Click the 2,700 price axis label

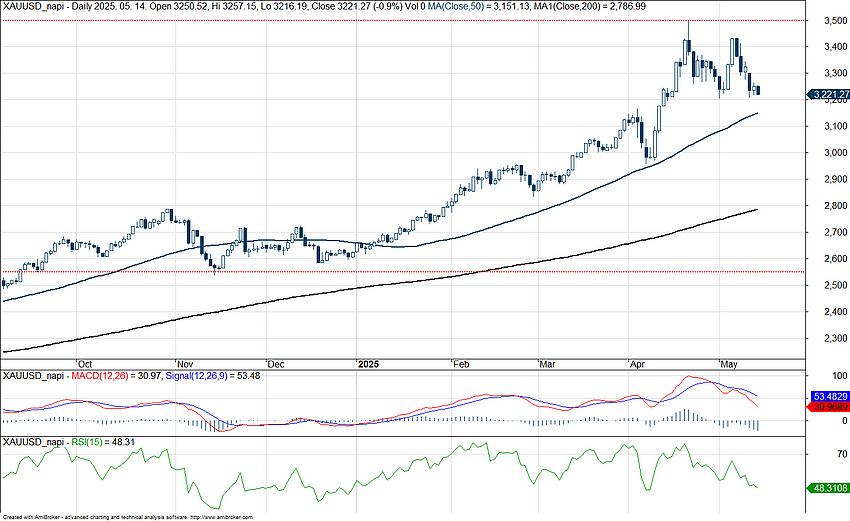point(835,232)
